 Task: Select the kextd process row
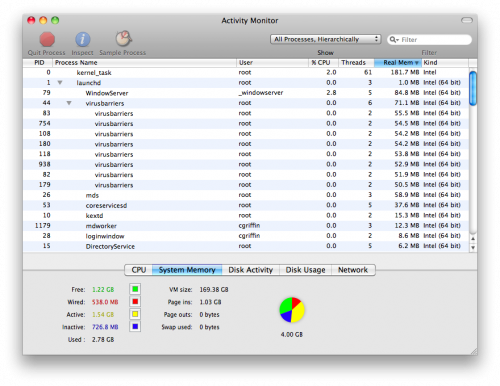[246, 215]
